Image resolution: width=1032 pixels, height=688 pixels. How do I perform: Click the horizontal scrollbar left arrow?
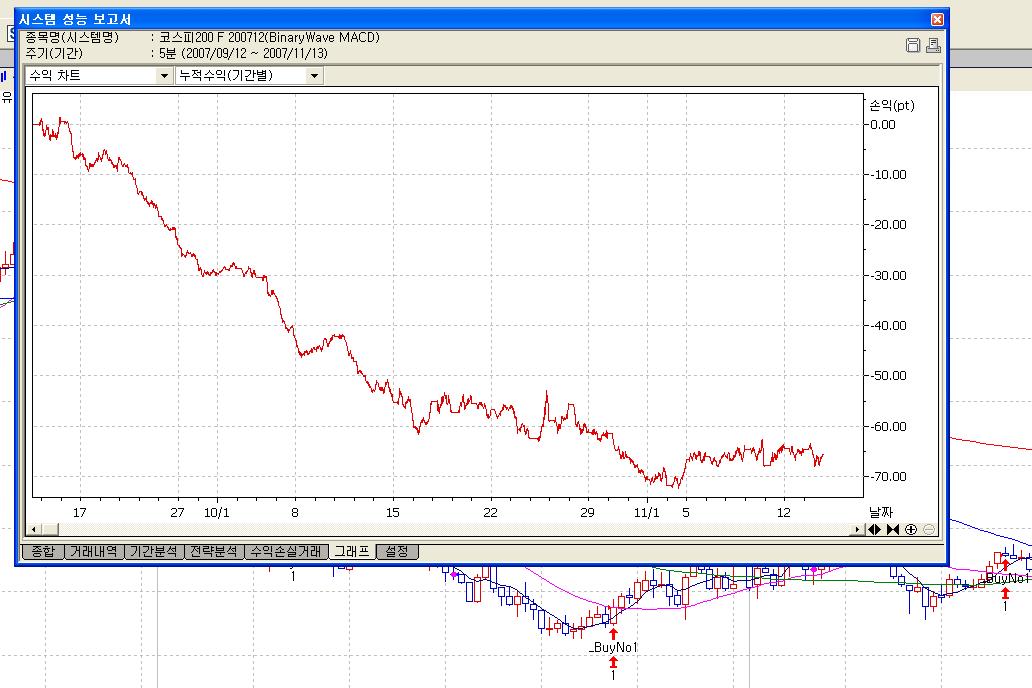[x=35, y=529]
